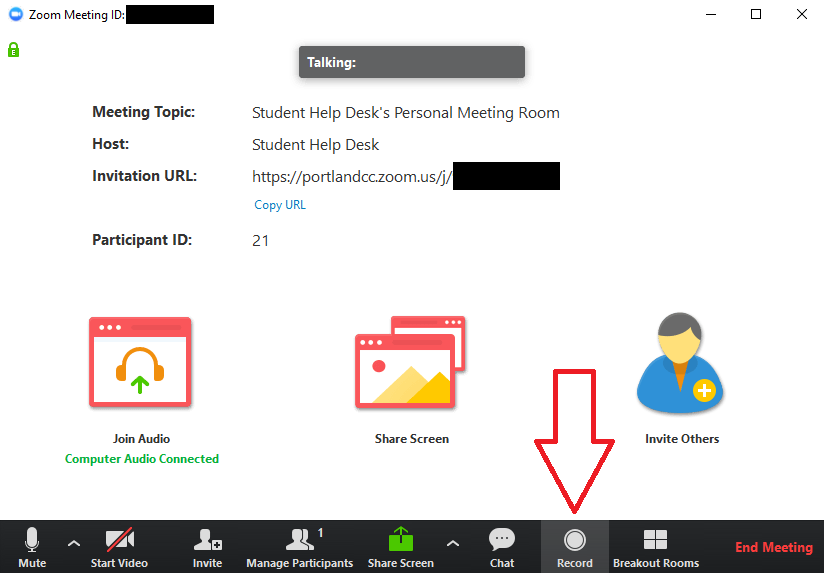The image size is (824, 573).
Task: Click 'Student Help Desk's Personal Meeting Room' text
Action: coord(406,113)
